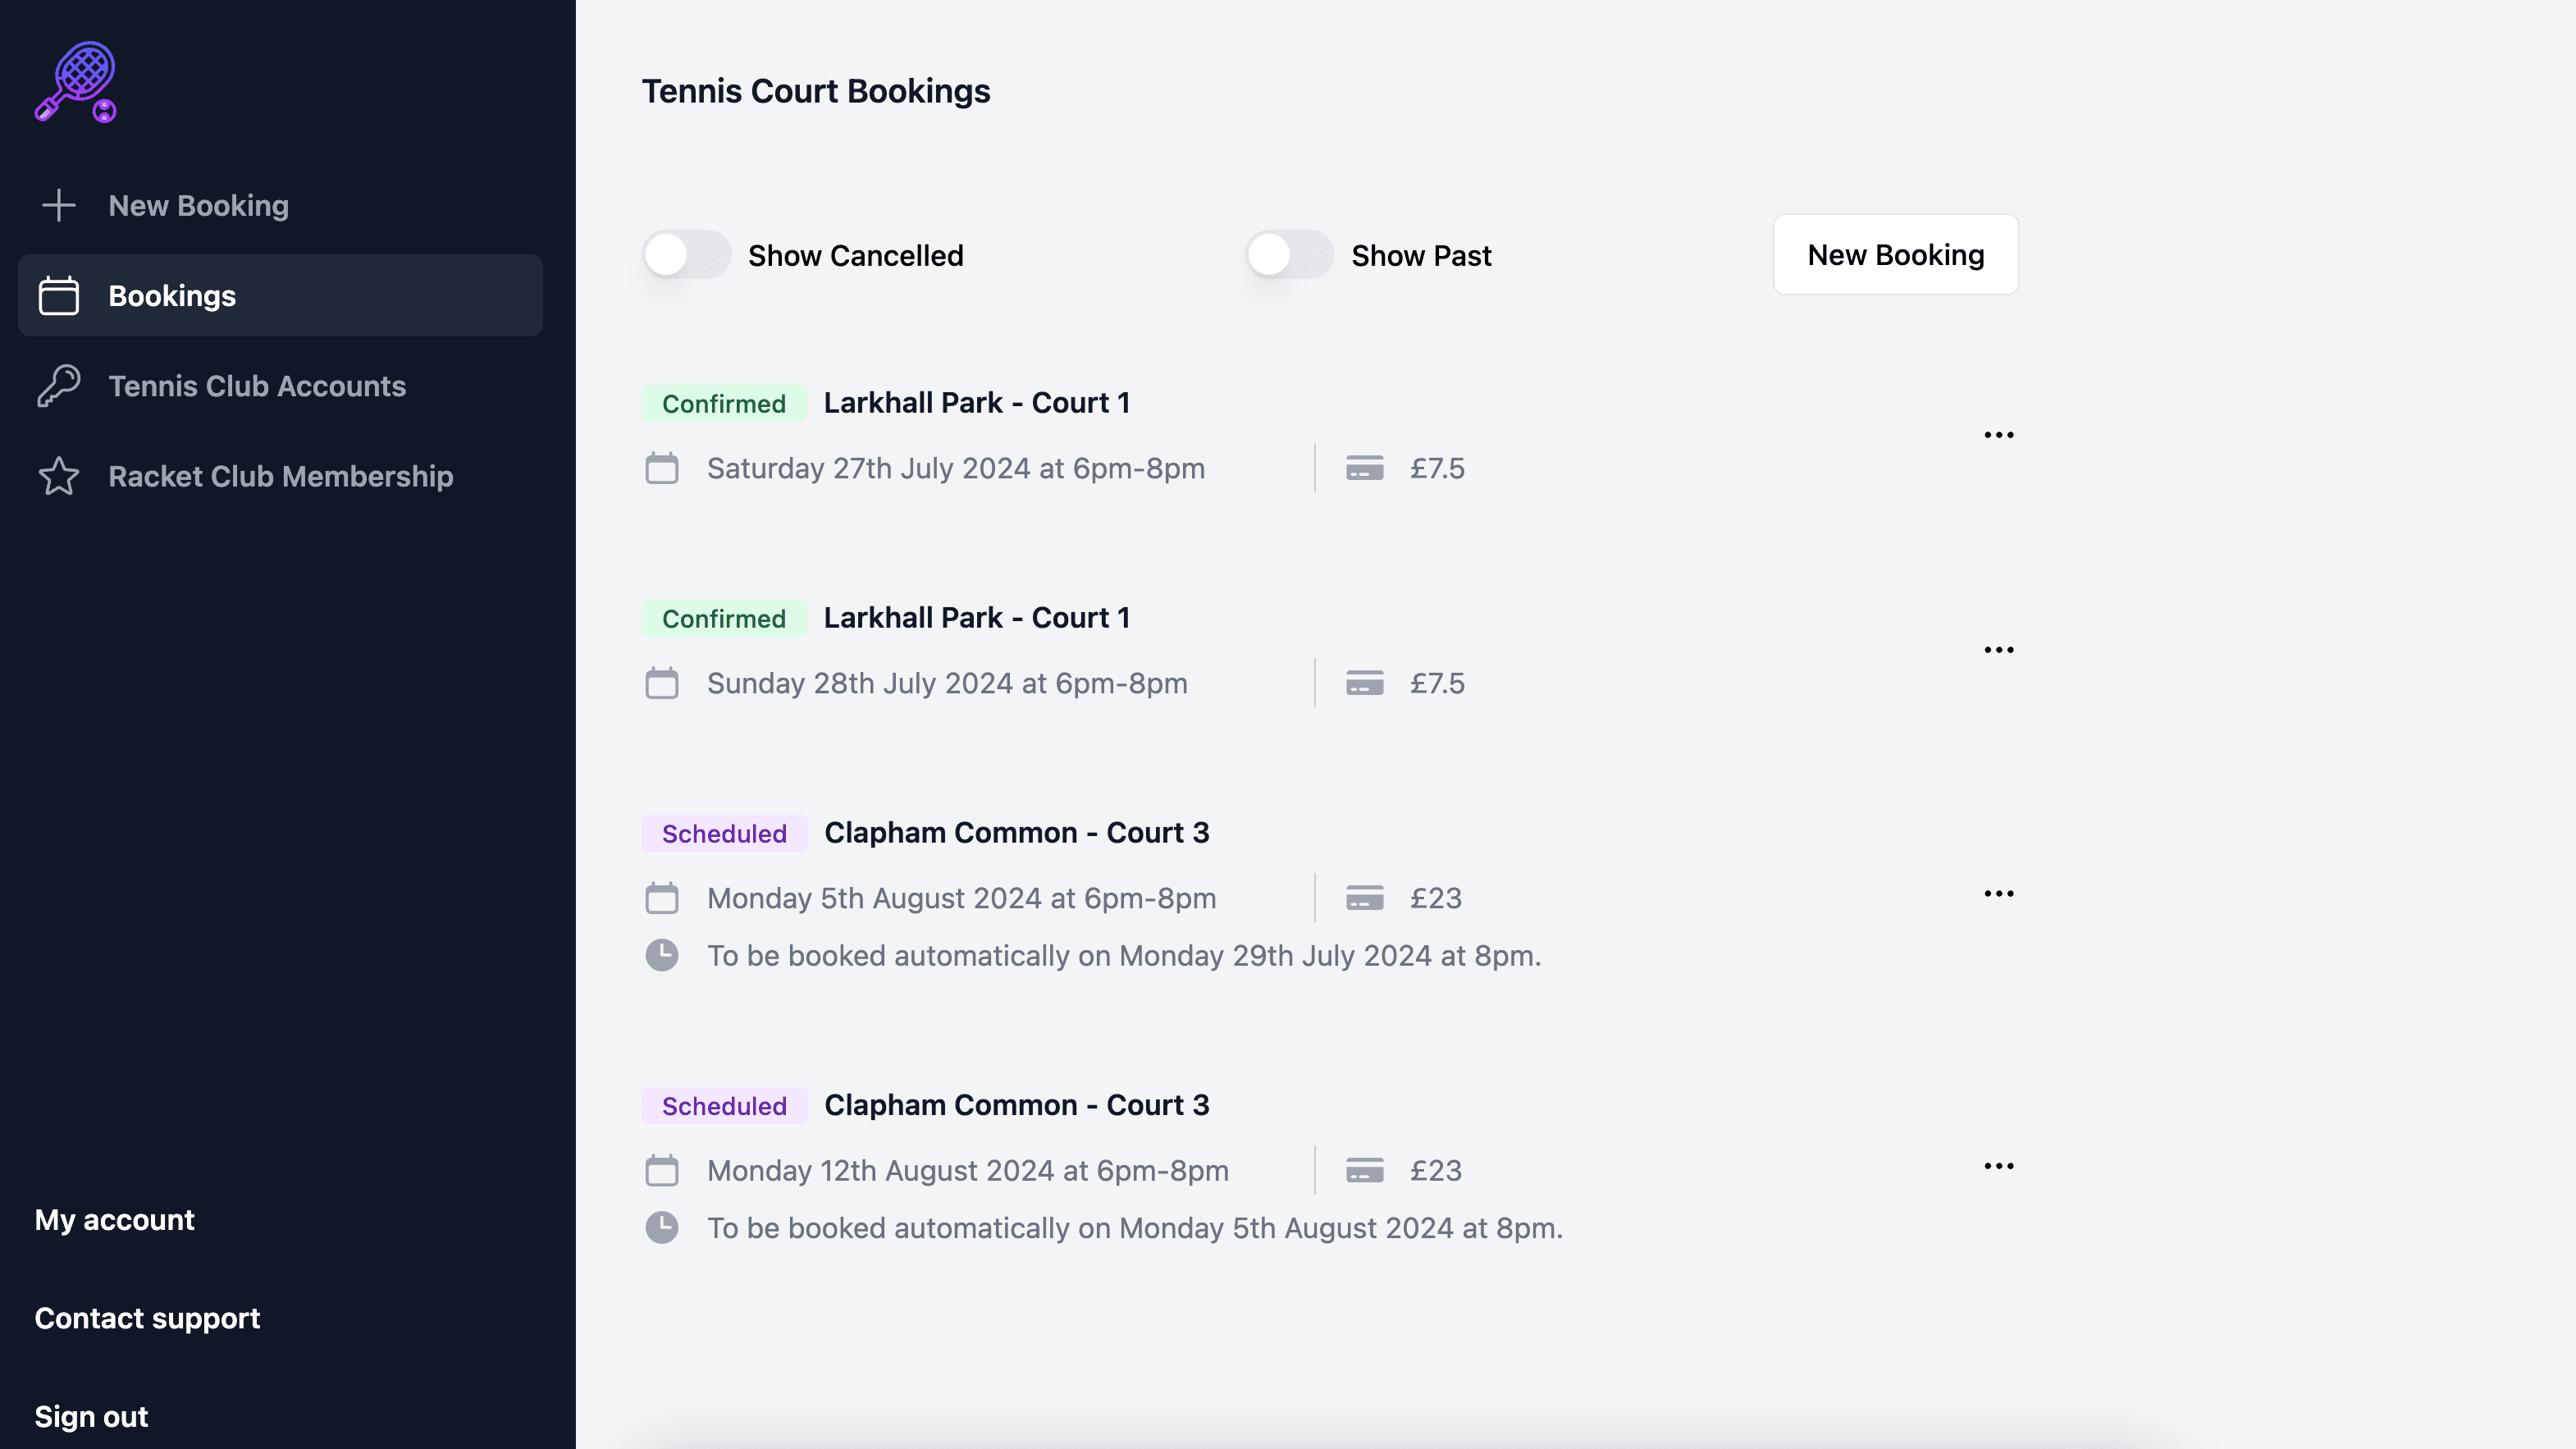Viewport: 2576px width, 1449px height.
Task: Expand ellipsis menu for Clapham Common August 12th
Action: [1998, 1166]
